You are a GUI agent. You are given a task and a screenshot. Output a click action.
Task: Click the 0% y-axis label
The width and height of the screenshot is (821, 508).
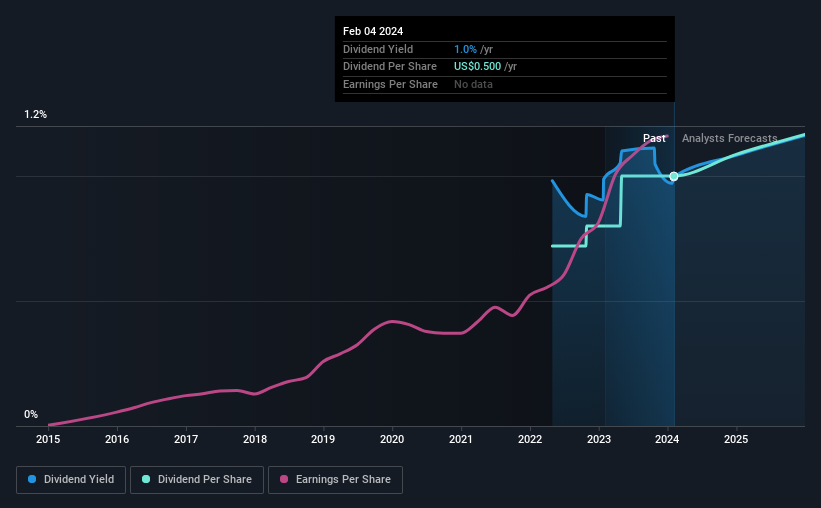click(x=31, y=414)
